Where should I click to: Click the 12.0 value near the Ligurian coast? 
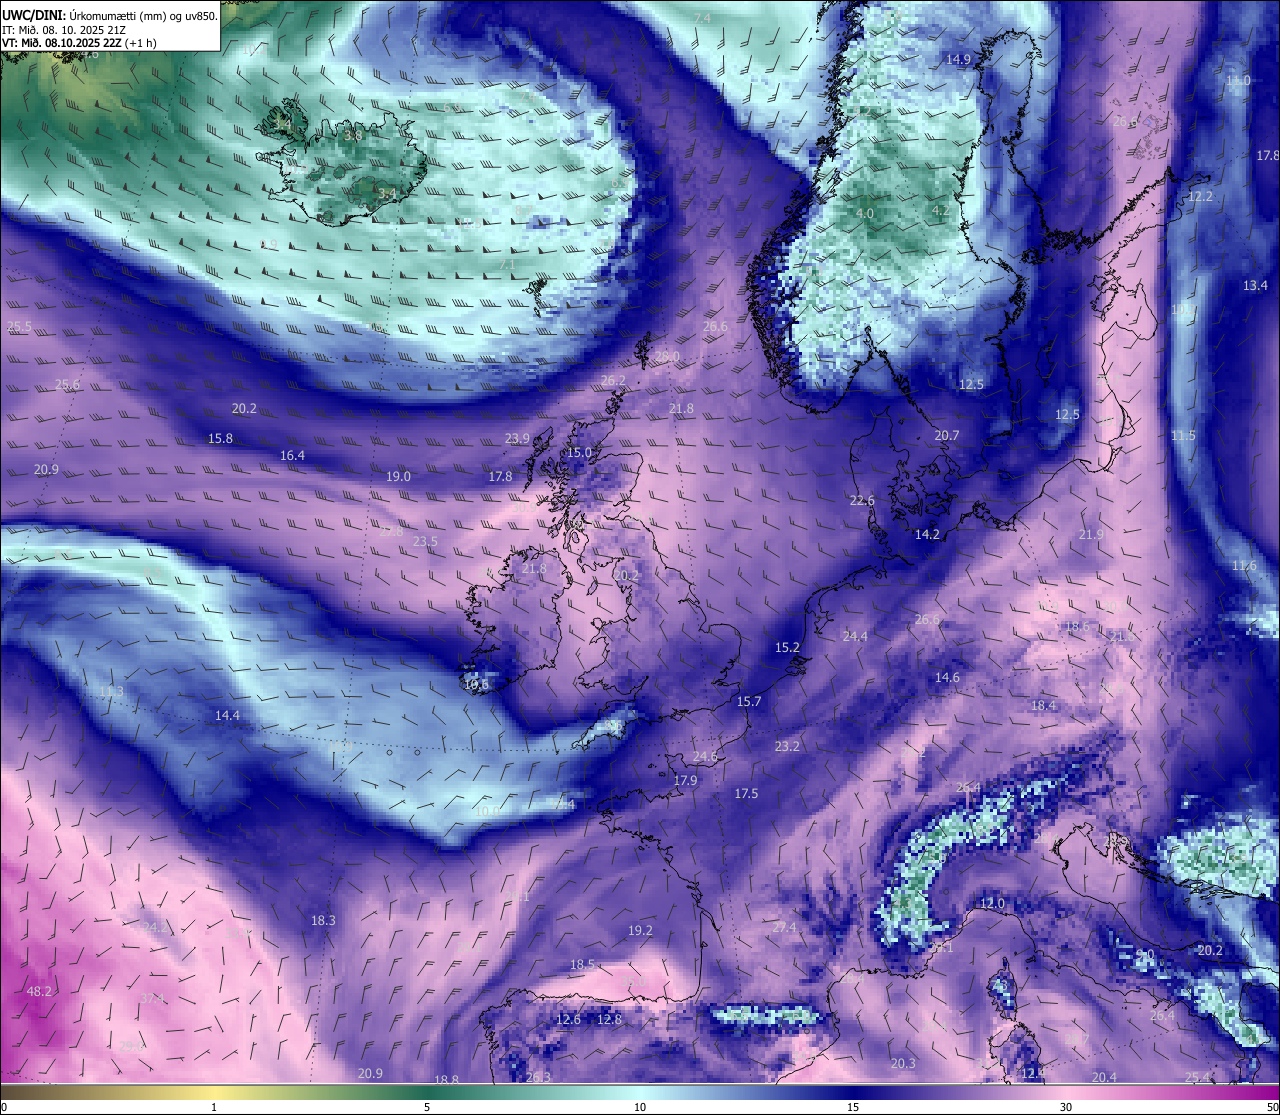[991, 904]
